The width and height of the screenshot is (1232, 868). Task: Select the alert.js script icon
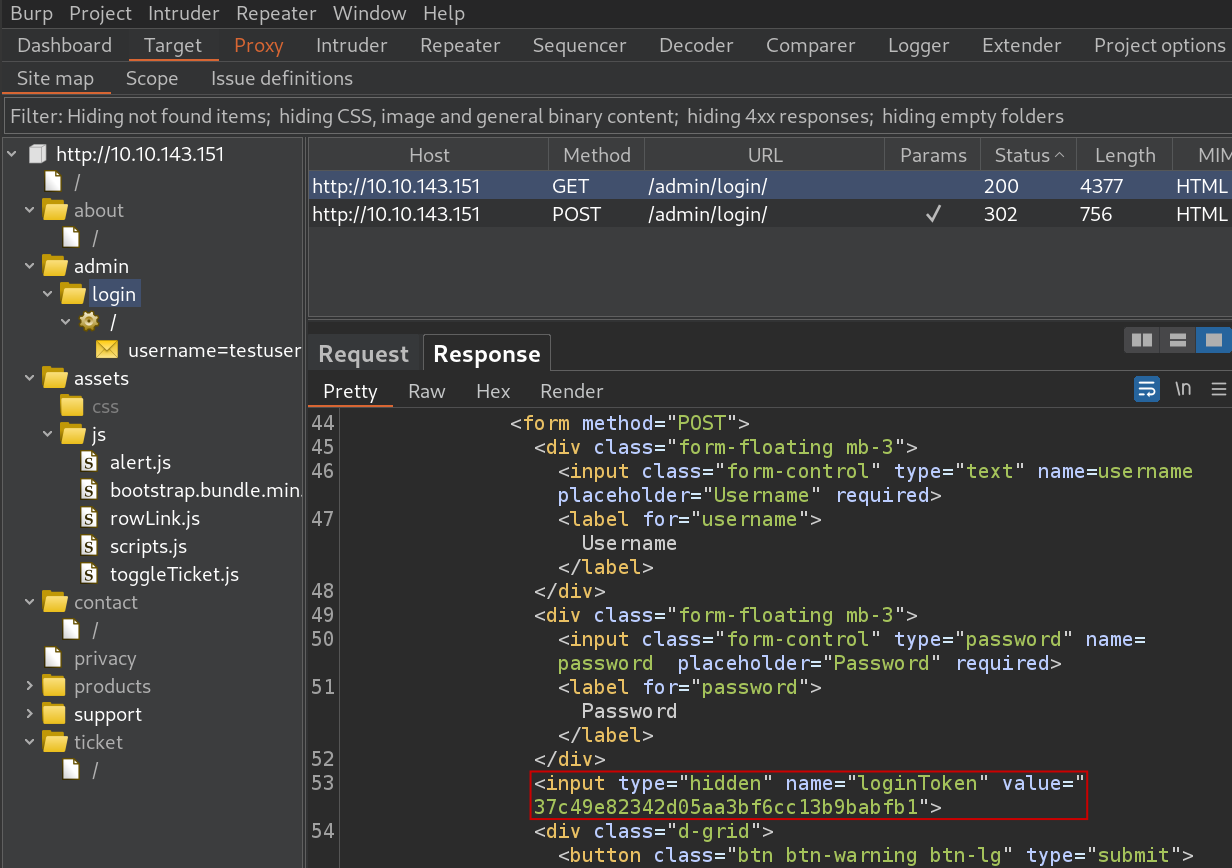coord(90,462)
